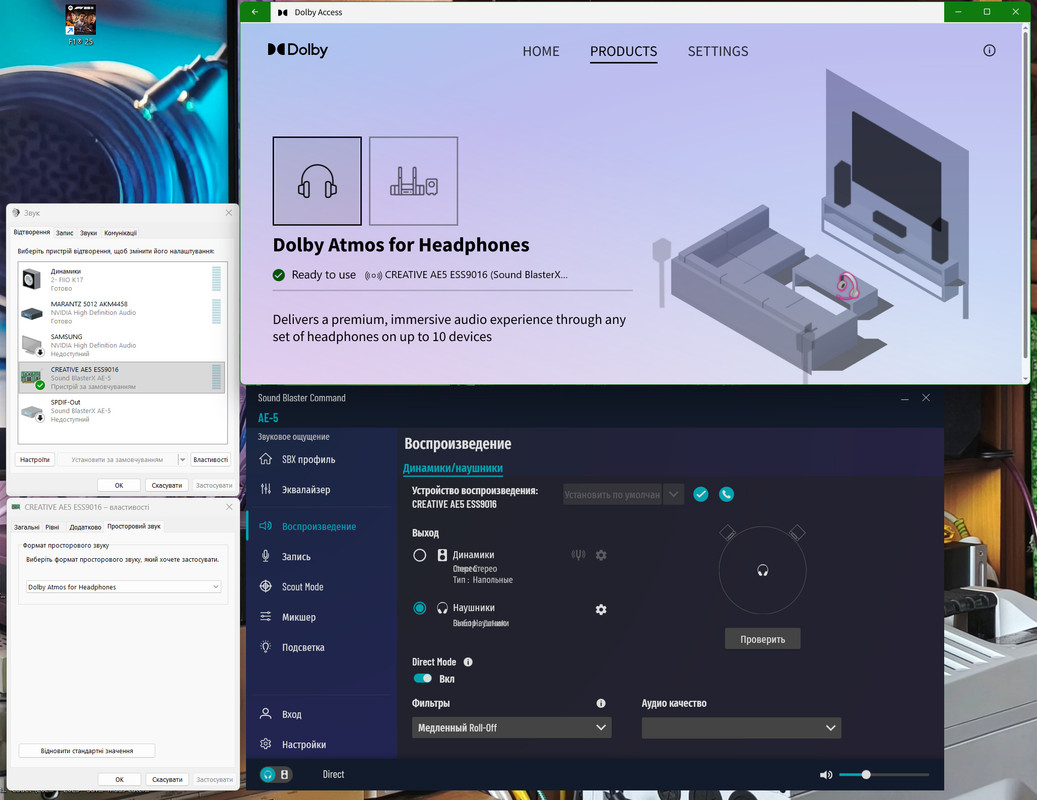
Task: Select the CREATIVE AE5 ESS9016 device row
Action: coord(122,378)
